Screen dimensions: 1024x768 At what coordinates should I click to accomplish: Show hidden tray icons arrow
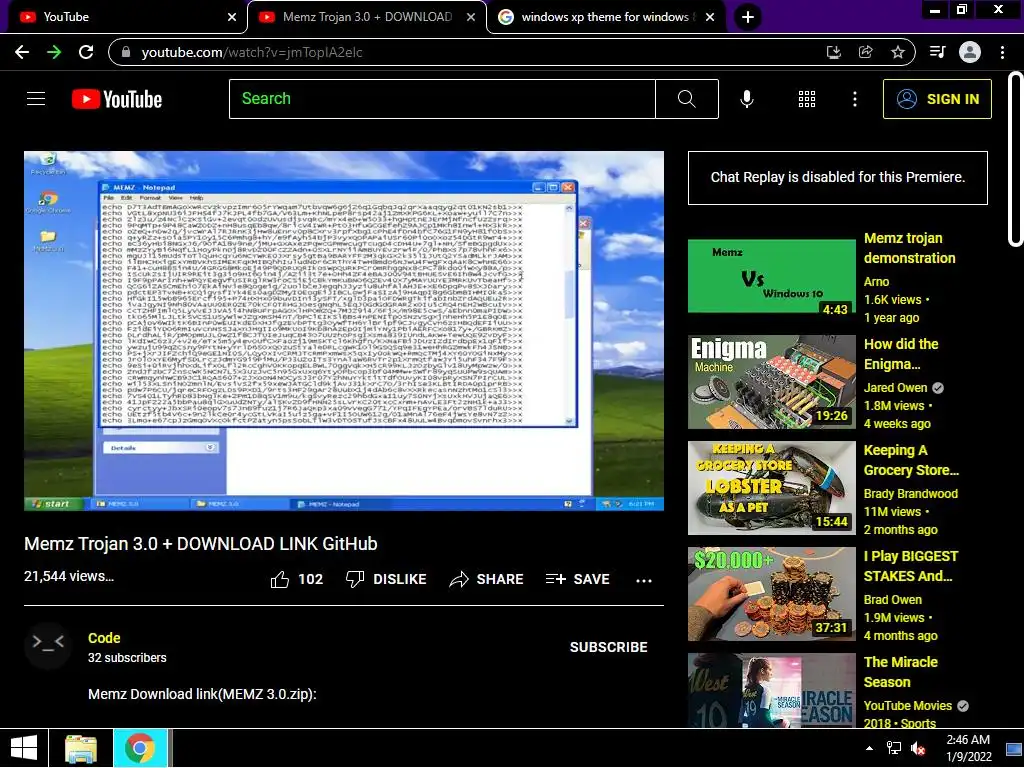(x=869, y=748)
